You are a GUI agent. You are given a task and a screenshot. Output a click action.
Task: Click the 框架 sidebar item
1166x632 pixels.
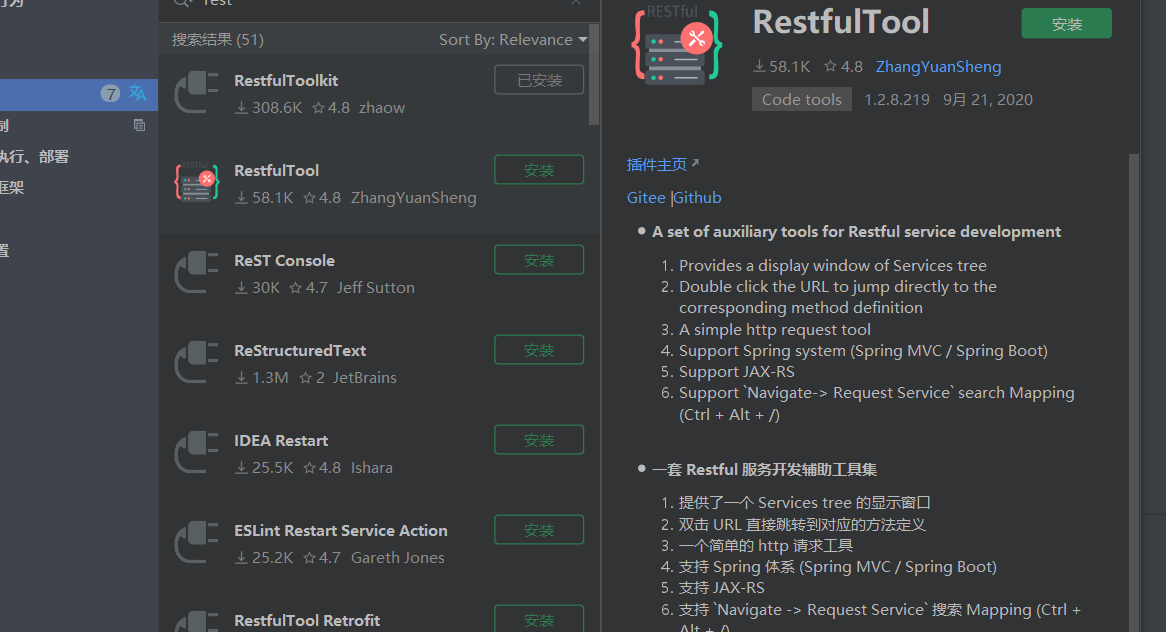coord(12,187)
